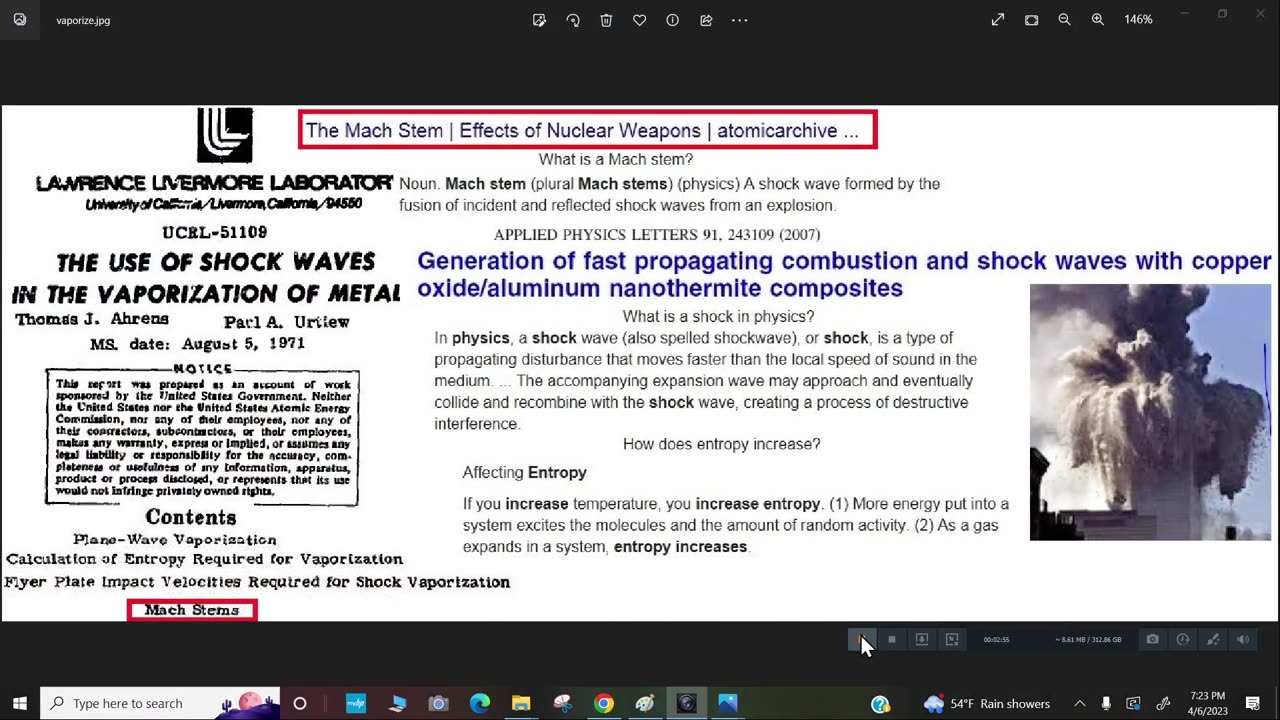Click the red-boxed Mach Stems text
This screenshot has height=720, width=1280.
(x=192, y=610)
